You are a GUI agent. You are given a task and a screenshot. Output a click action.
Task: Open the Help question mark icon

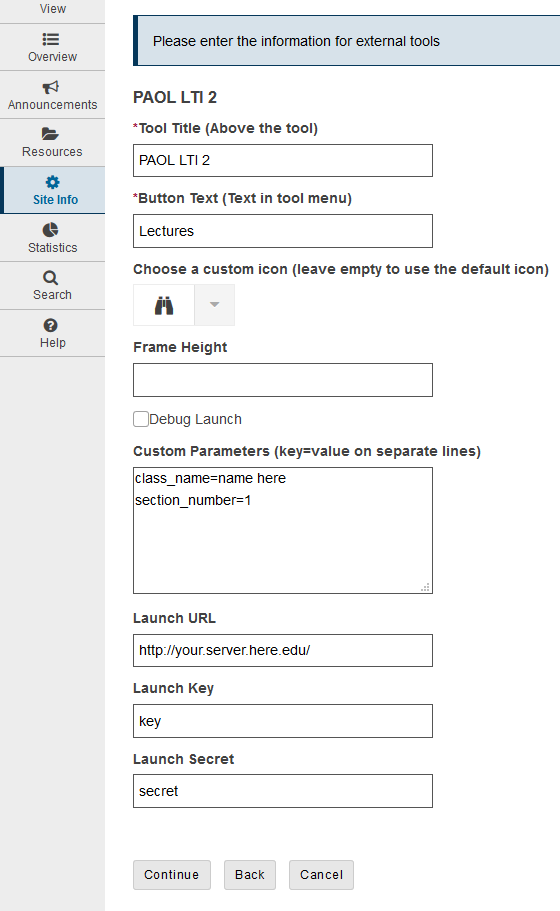[x=51, y=325]
